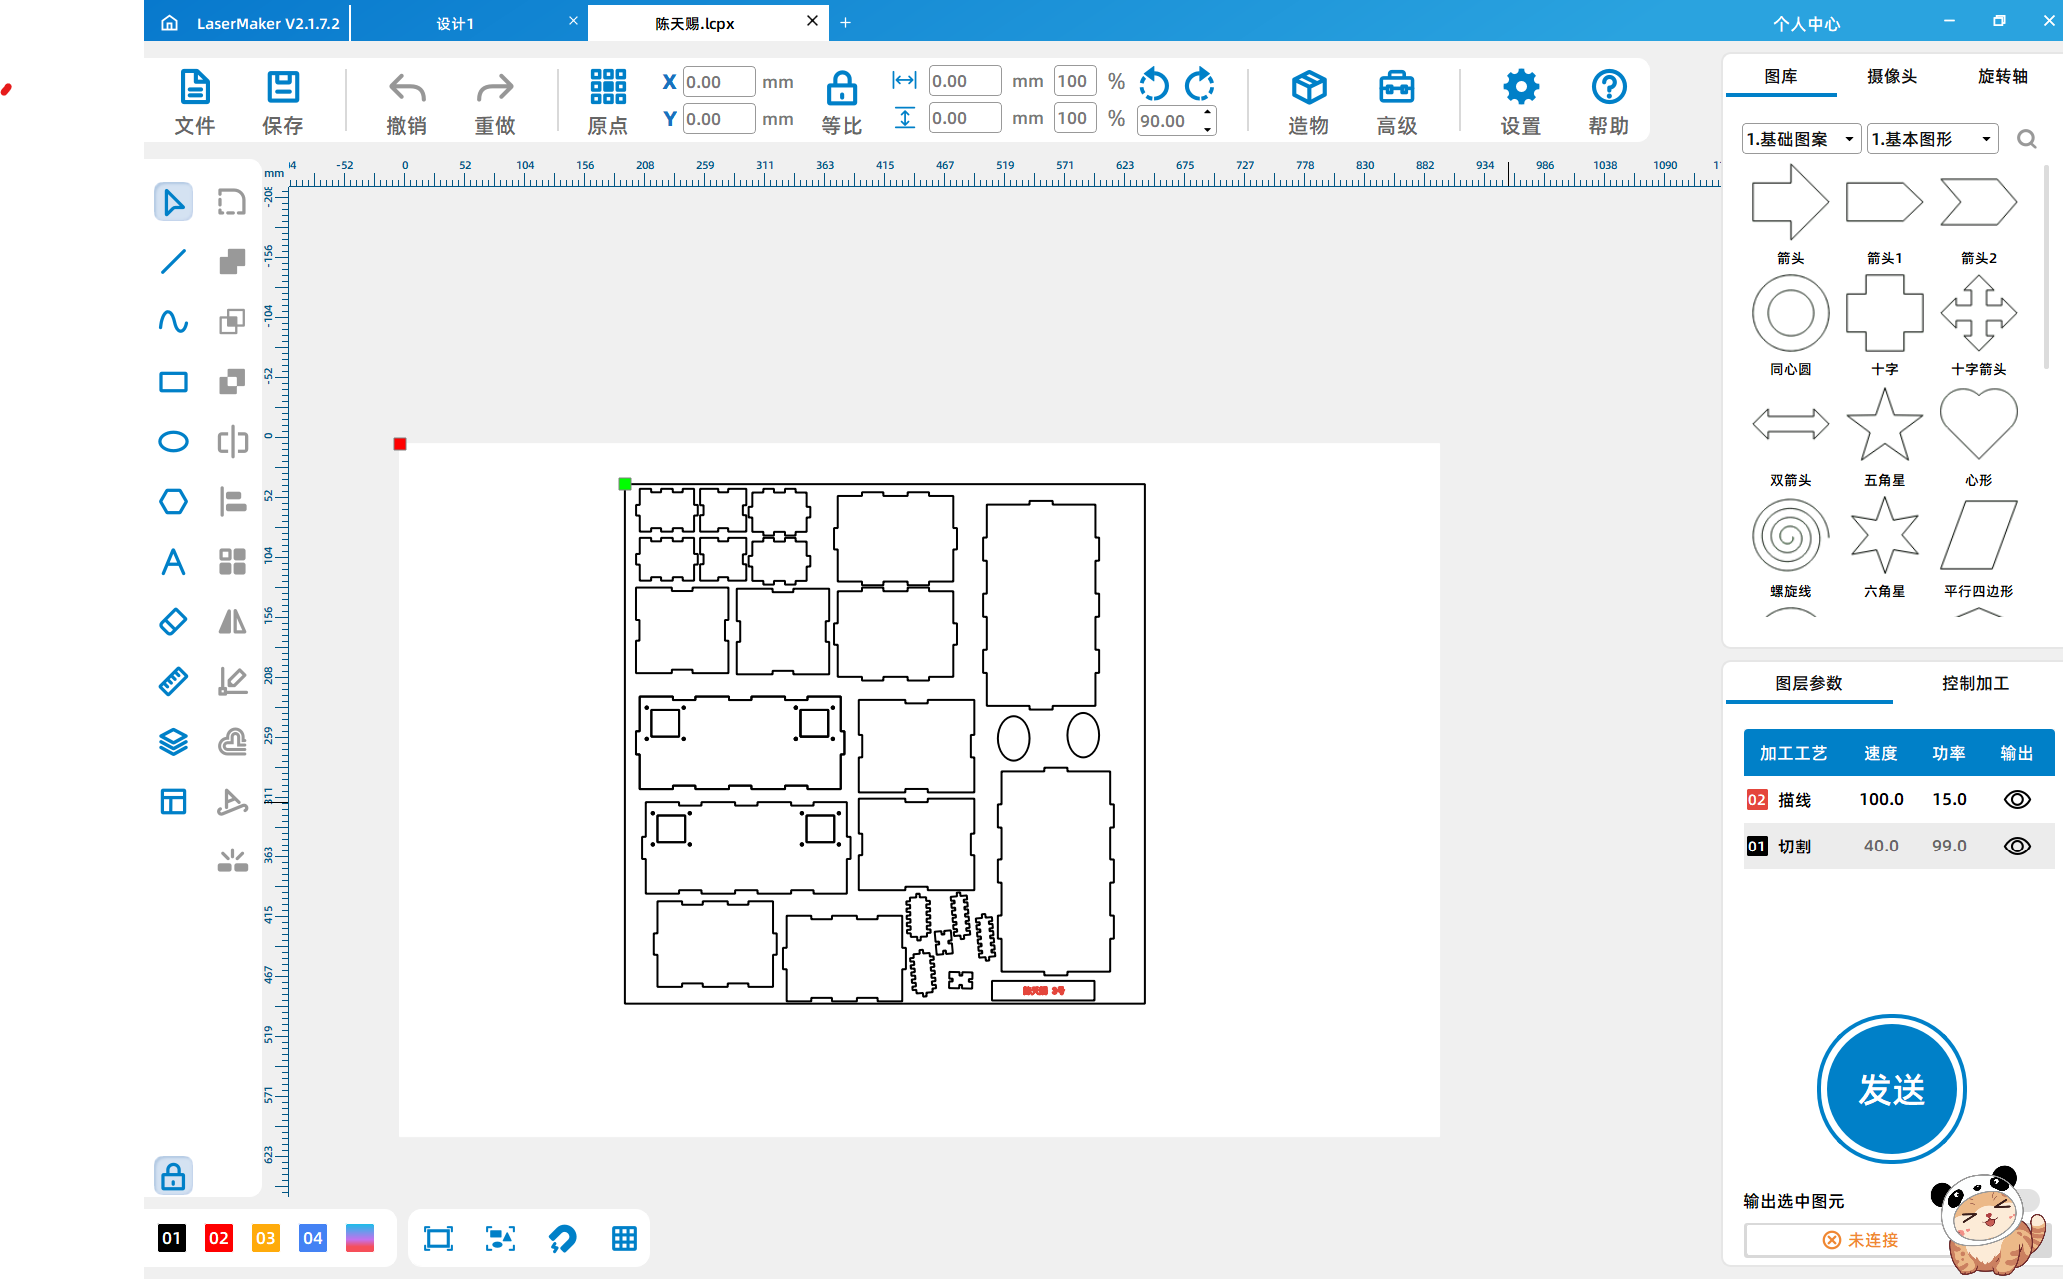2063x1279 pixels.
Task: Select the text tool
Action: tap(173, 561)
